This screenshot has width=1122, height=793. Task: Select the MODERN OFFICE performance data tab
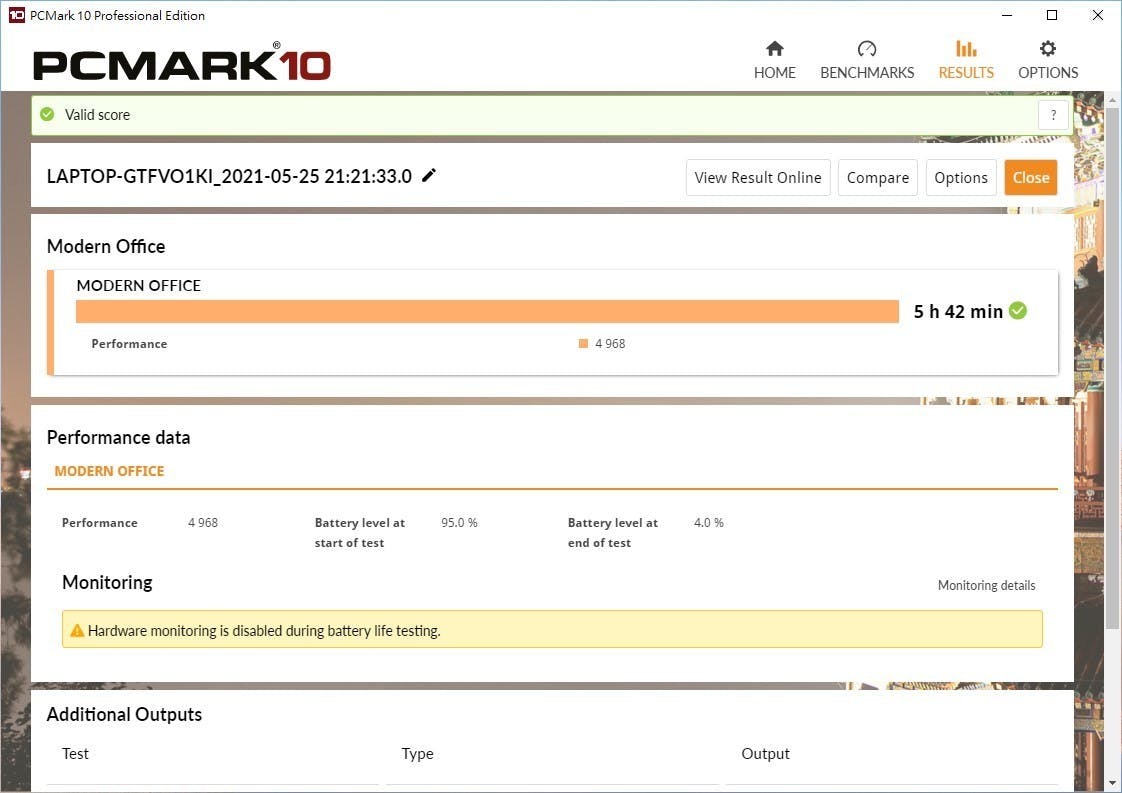click(109, 471)
